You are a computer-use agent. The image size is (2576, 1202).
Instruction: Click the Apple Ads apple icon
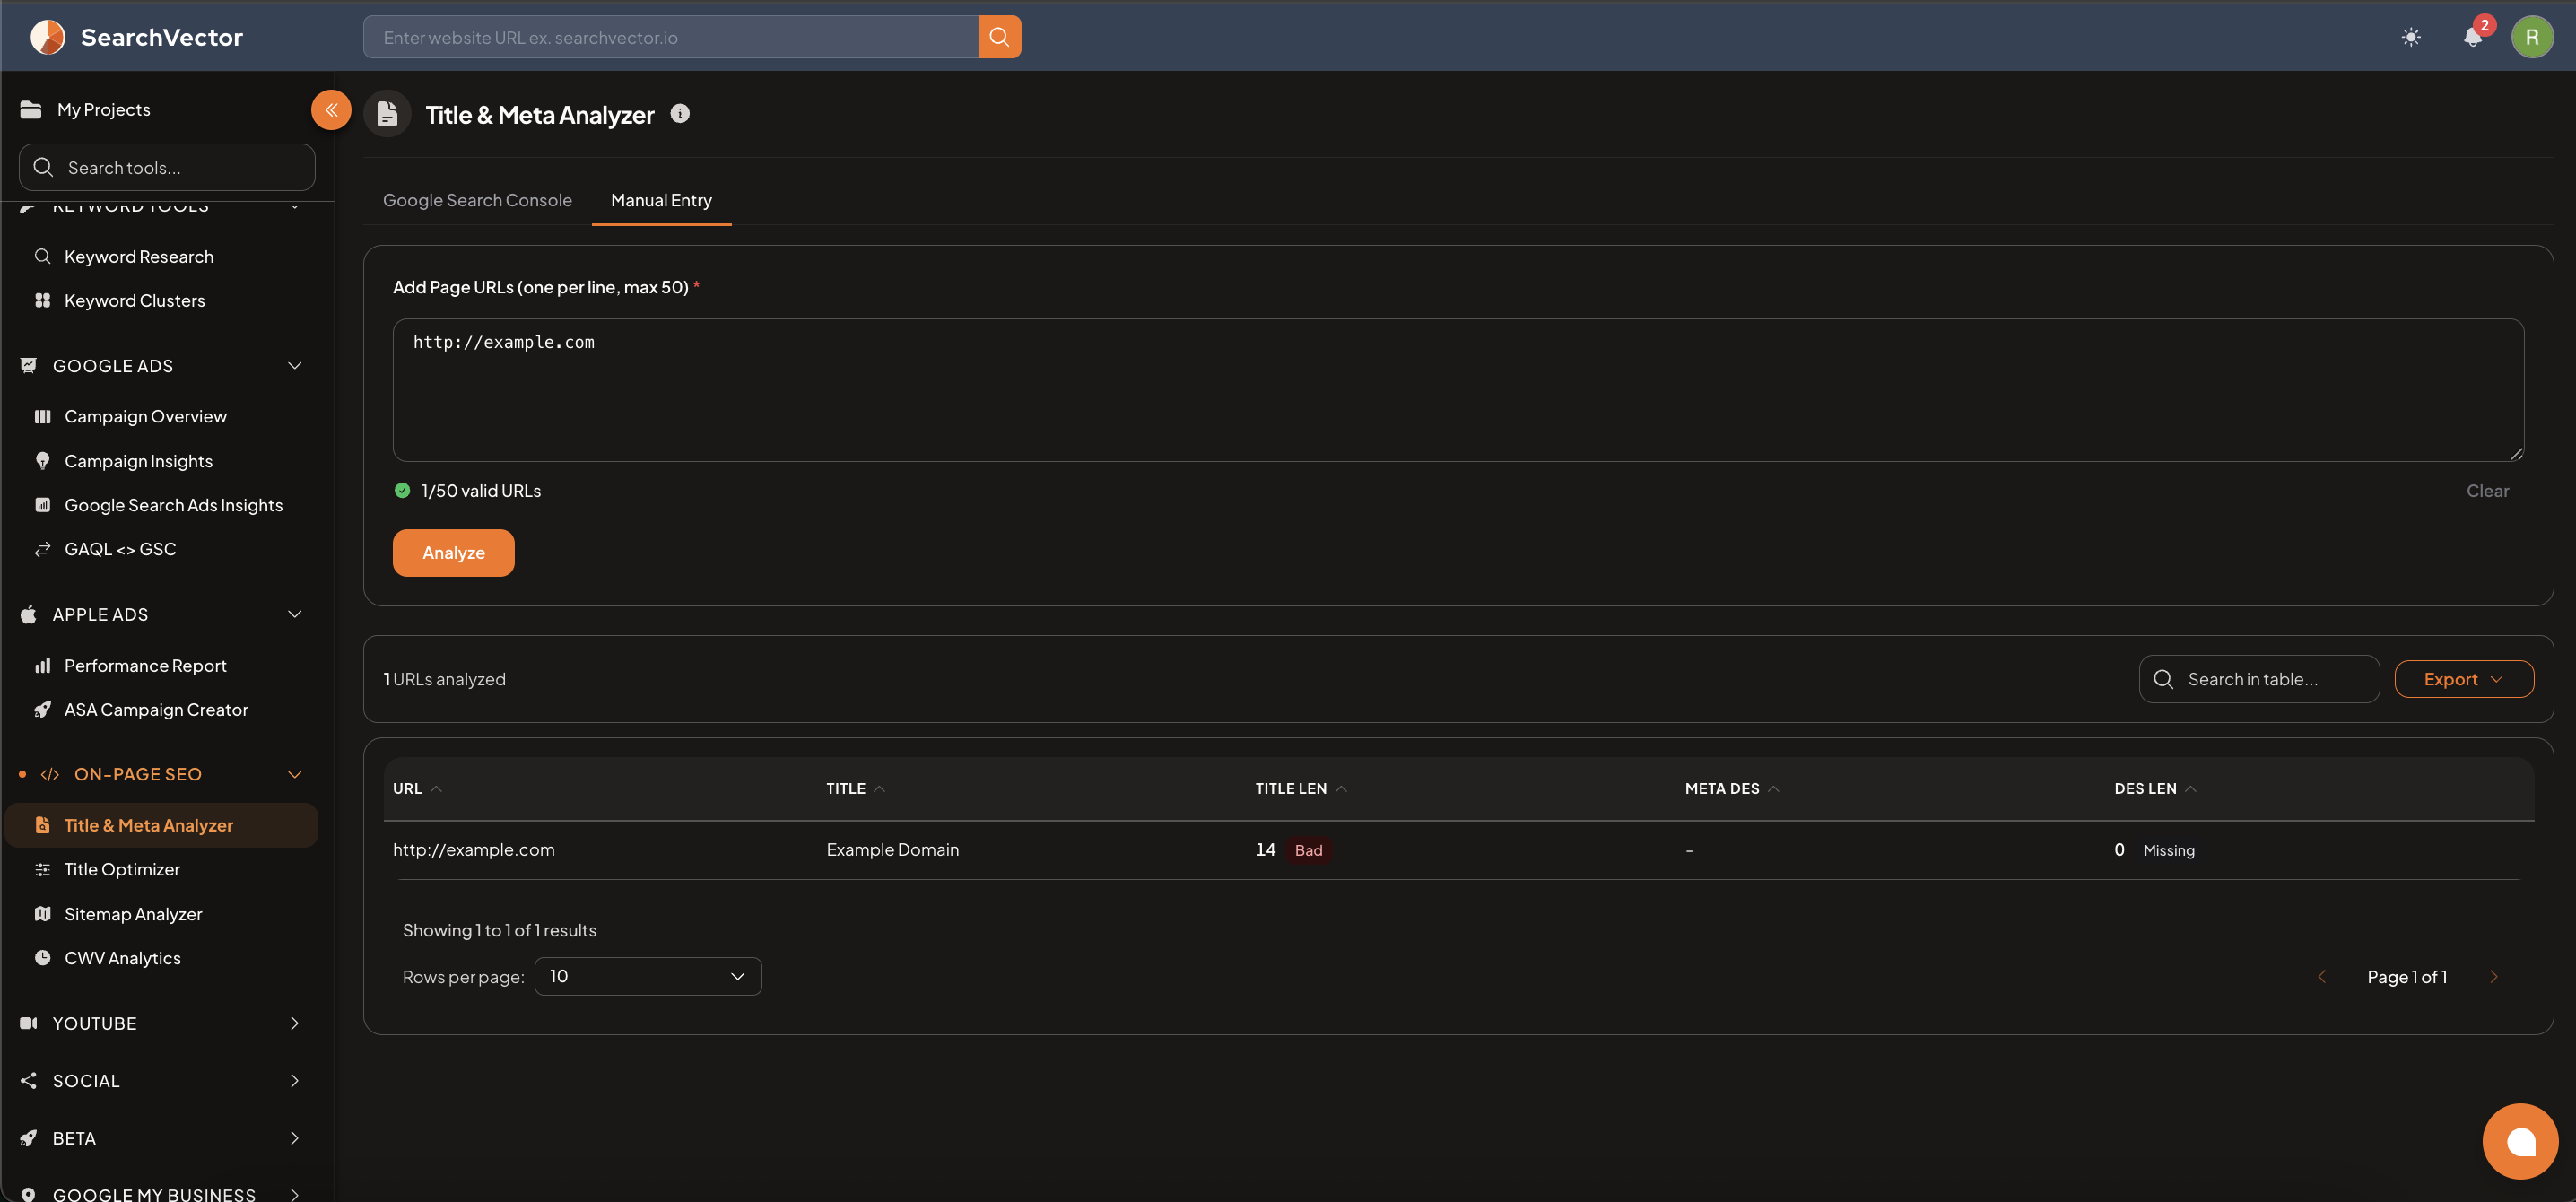tap(29, 615)
